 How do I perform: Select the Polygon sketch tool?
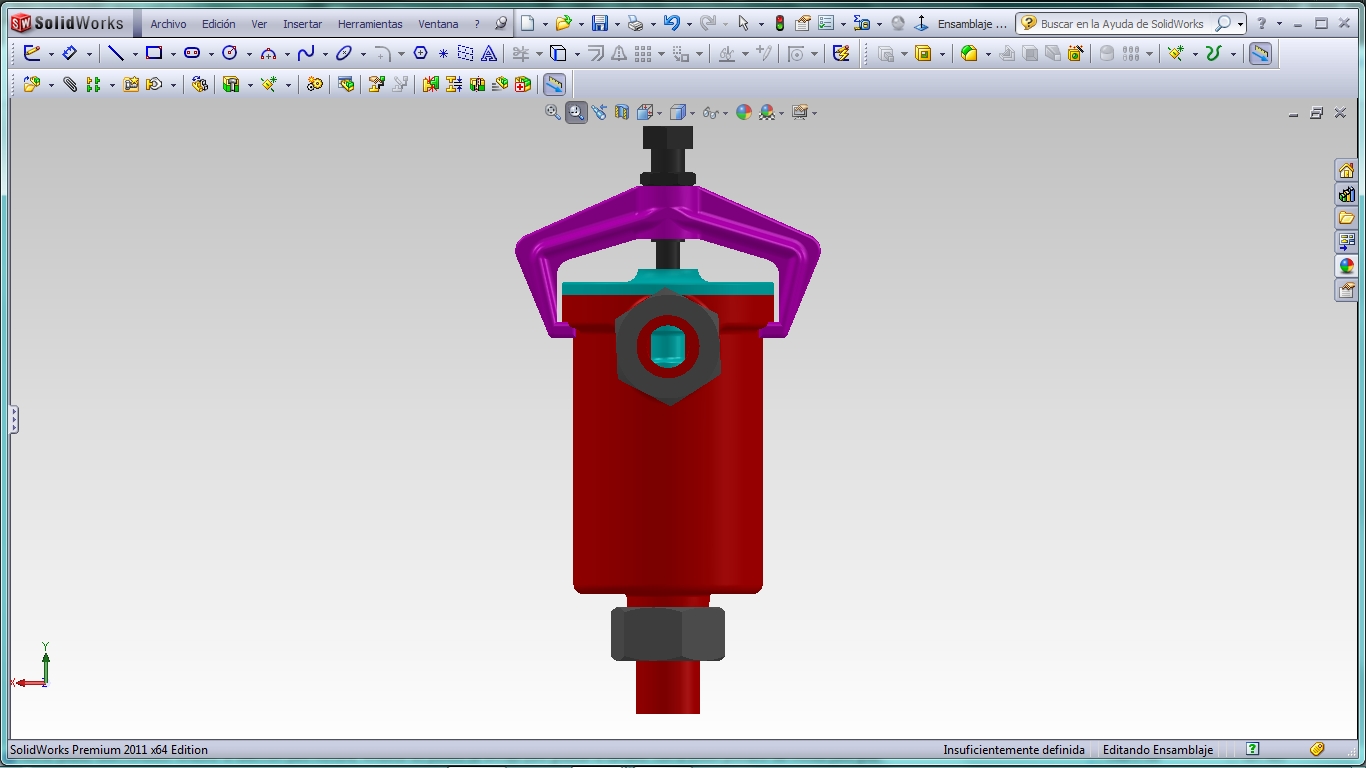[420, 53]
